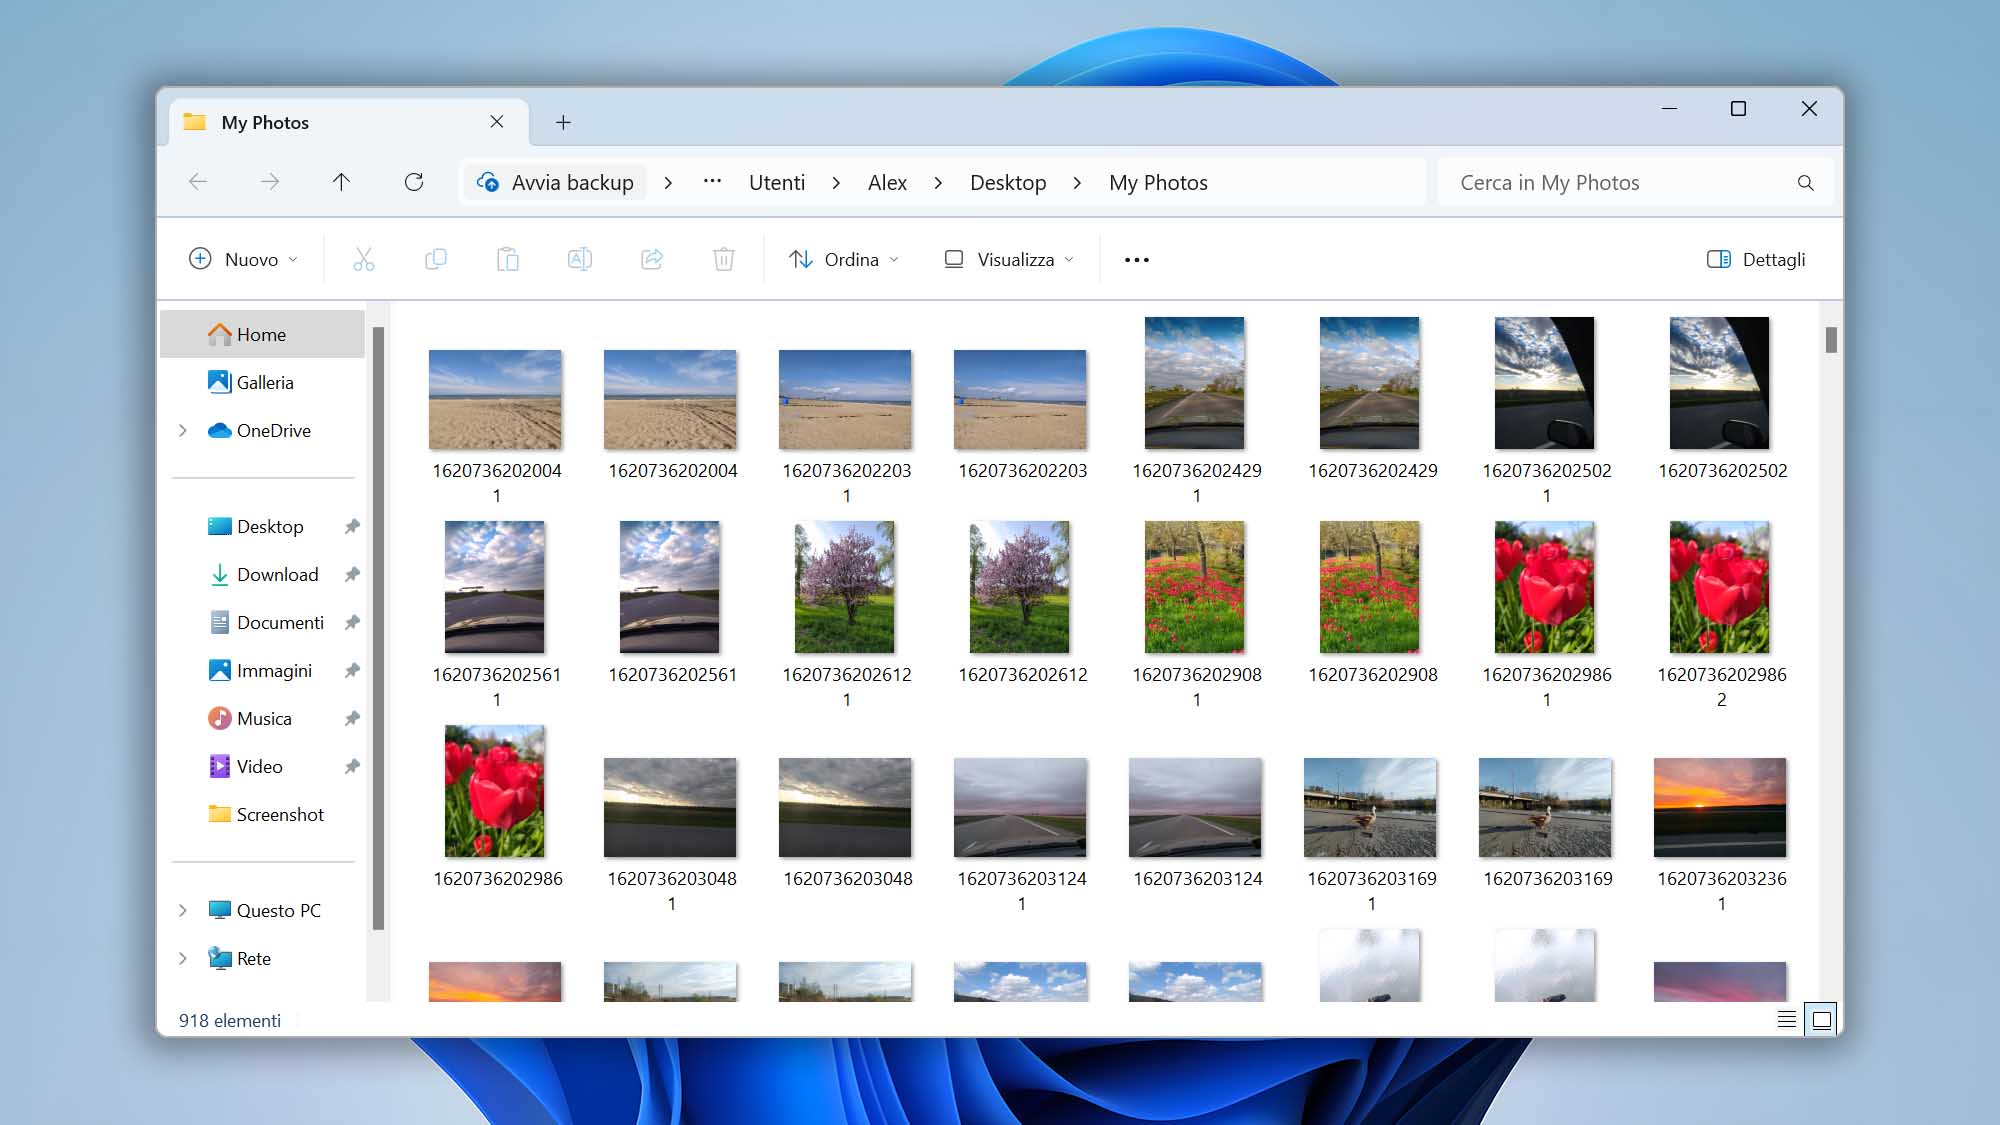Go up one folder level
2000x1125 pixels.
pyautogui.click(x=341, y=182)
